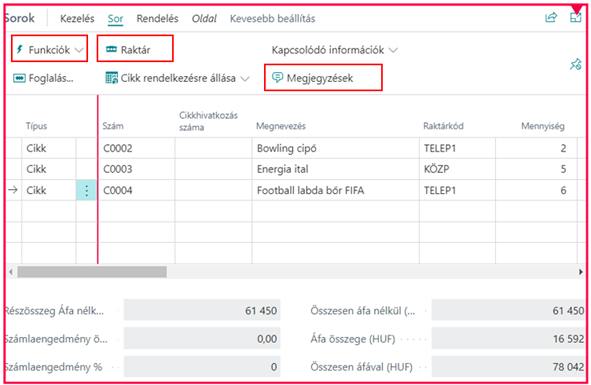591x385 pixels.
Task: Click the Raktárkód column header
Action: pos(443,126)
